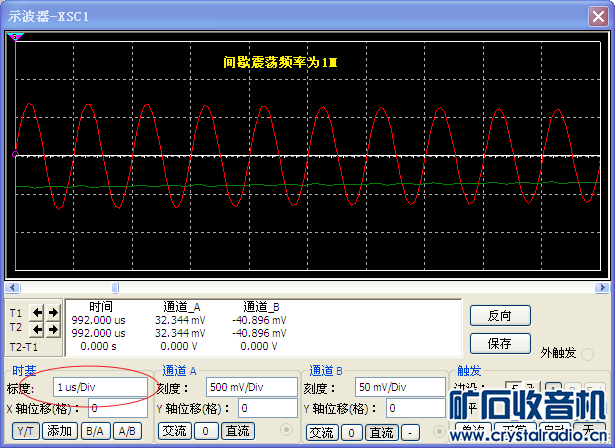The width and height of the screenshot is (615, 448).
Task: Click the 反向 (Reverse) button
Action: (x=499, y=315)
